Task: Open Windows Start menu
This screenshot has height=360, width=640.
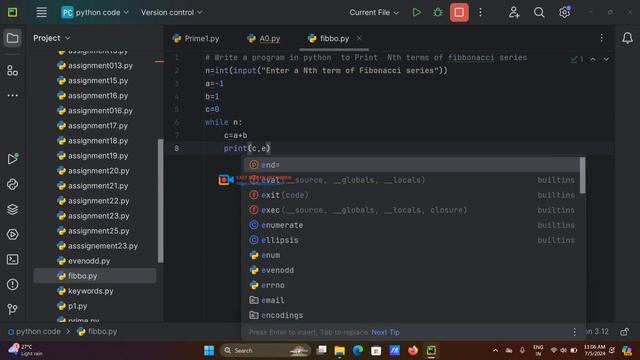Action: pyautogui.click(x=209, y=351)
